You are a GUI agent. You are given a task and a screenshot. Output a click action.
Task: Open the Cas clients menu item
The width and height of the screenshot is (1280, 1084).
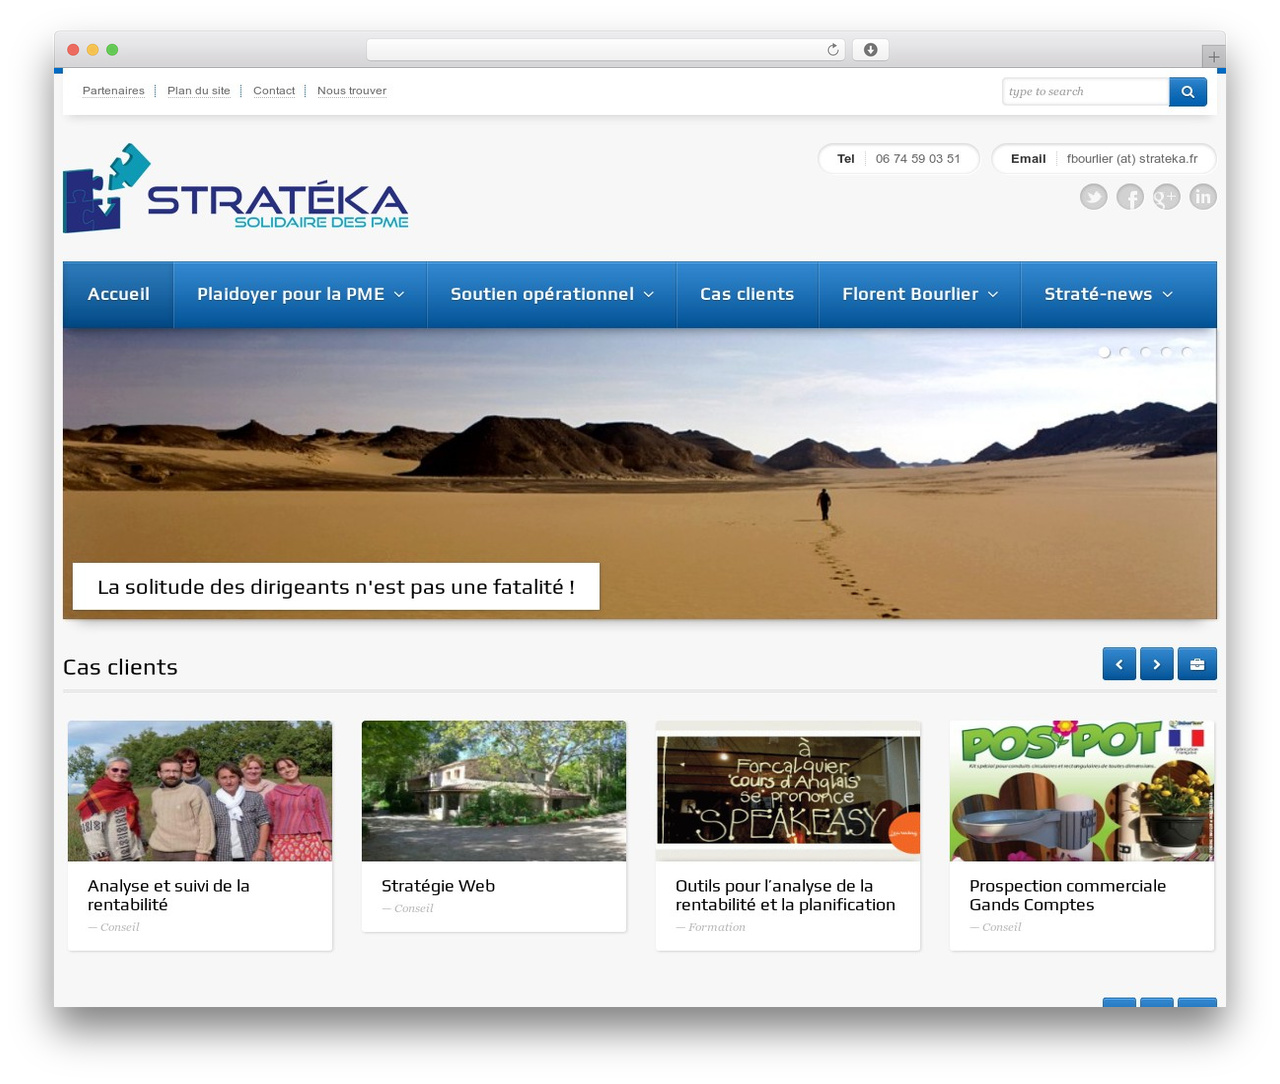click(x=747, y=294)
